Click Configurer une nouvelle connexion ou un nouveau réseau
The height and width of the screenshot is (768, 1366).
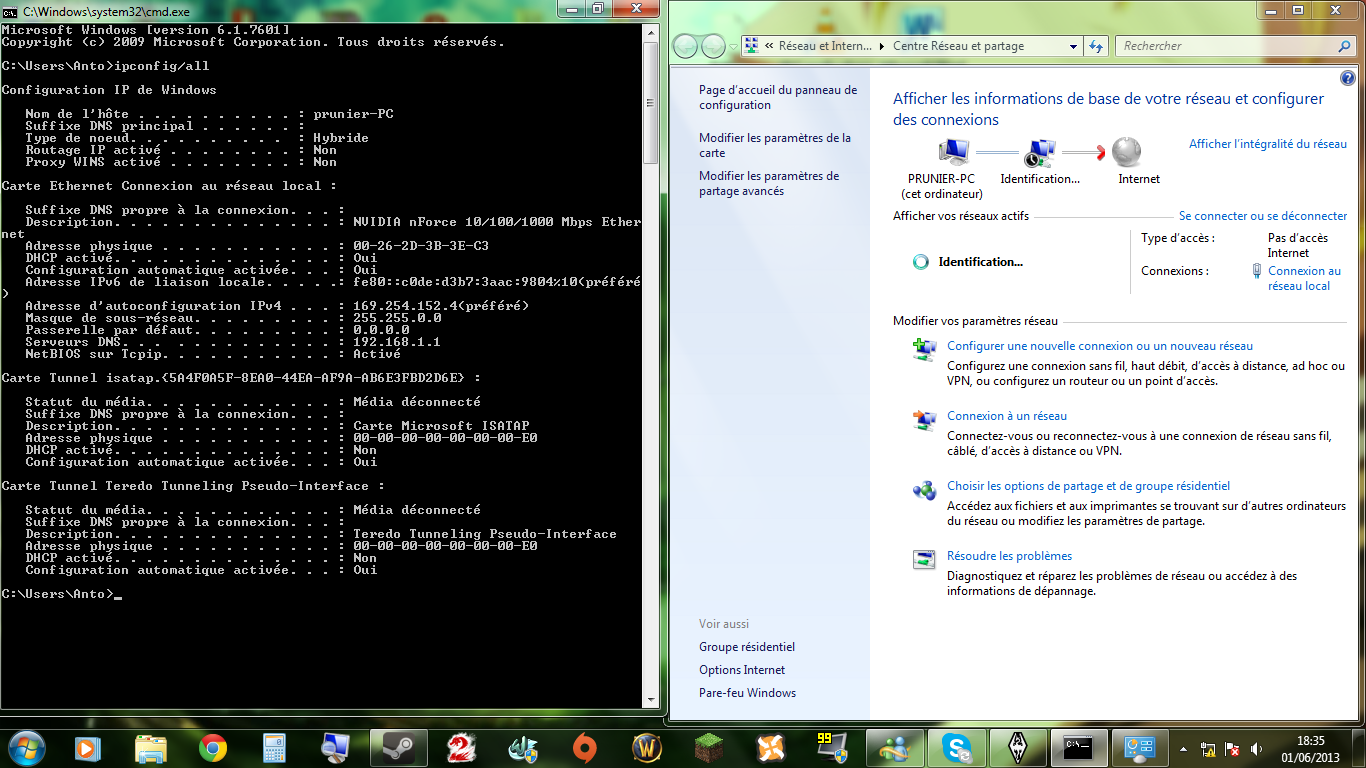click(1099, 346)
